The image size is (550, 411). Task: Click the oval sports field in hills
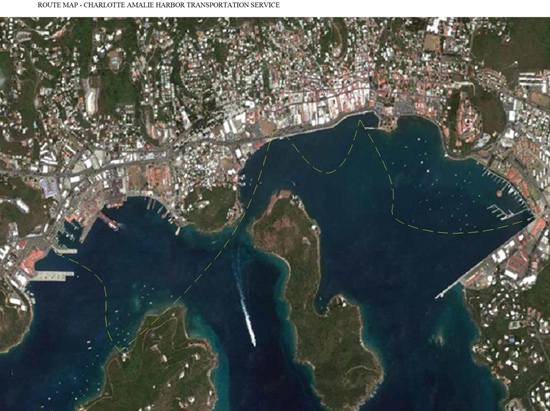pyautogui.click(x=92, y=101)
